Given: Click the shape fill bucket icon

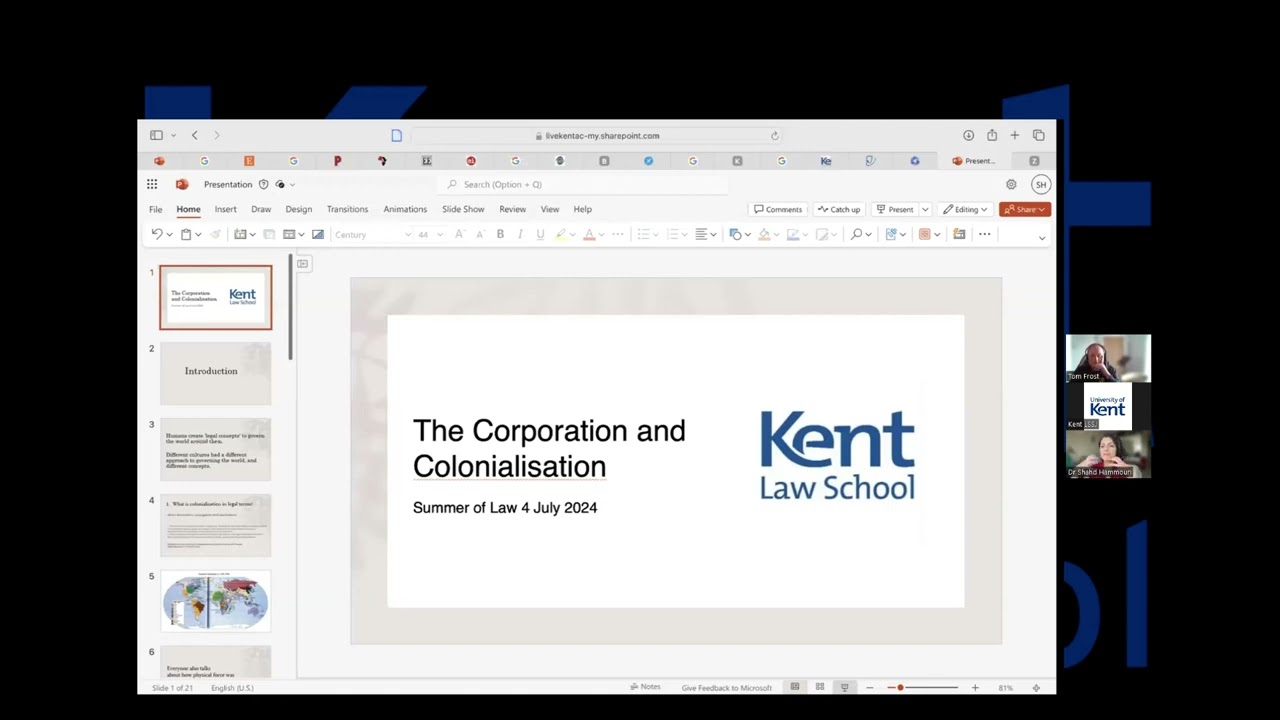Looking at the screenshot, I should [x=764, y=234].
